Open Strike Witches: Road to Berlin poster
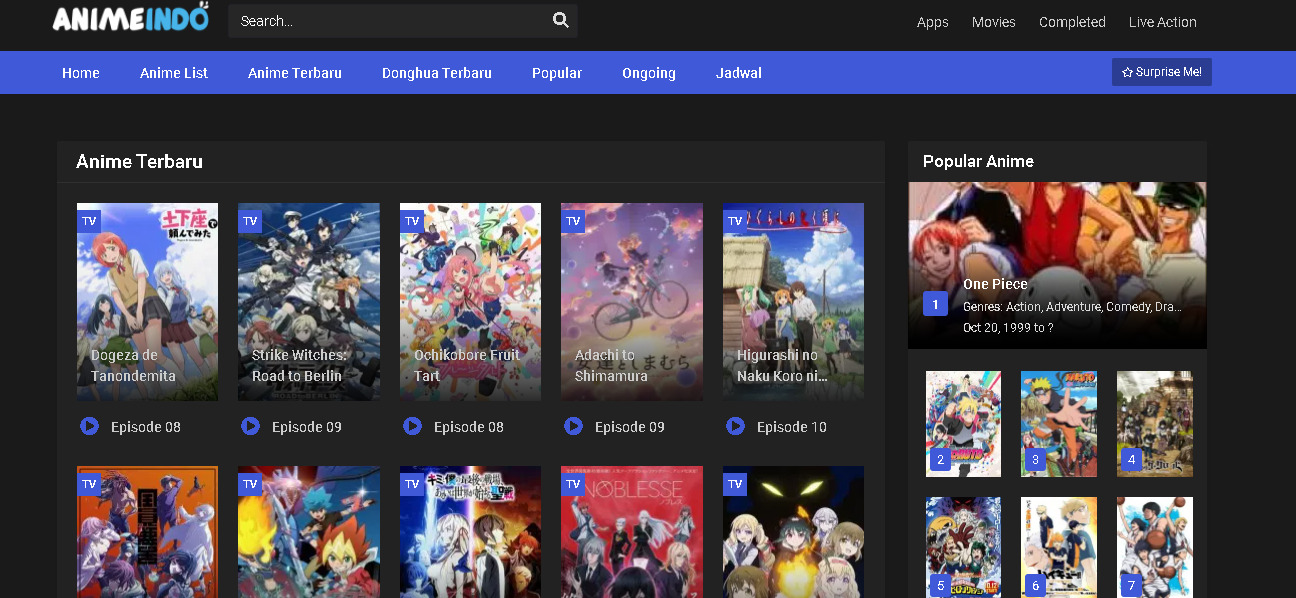This screenshot has height=598, width=1296. click(309, 302)
